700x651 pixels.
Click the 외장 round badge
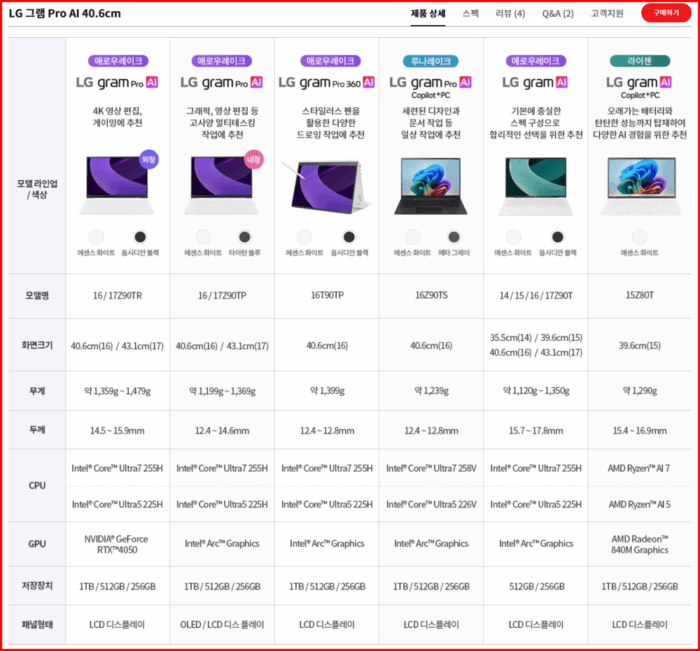tap(149, 159)
